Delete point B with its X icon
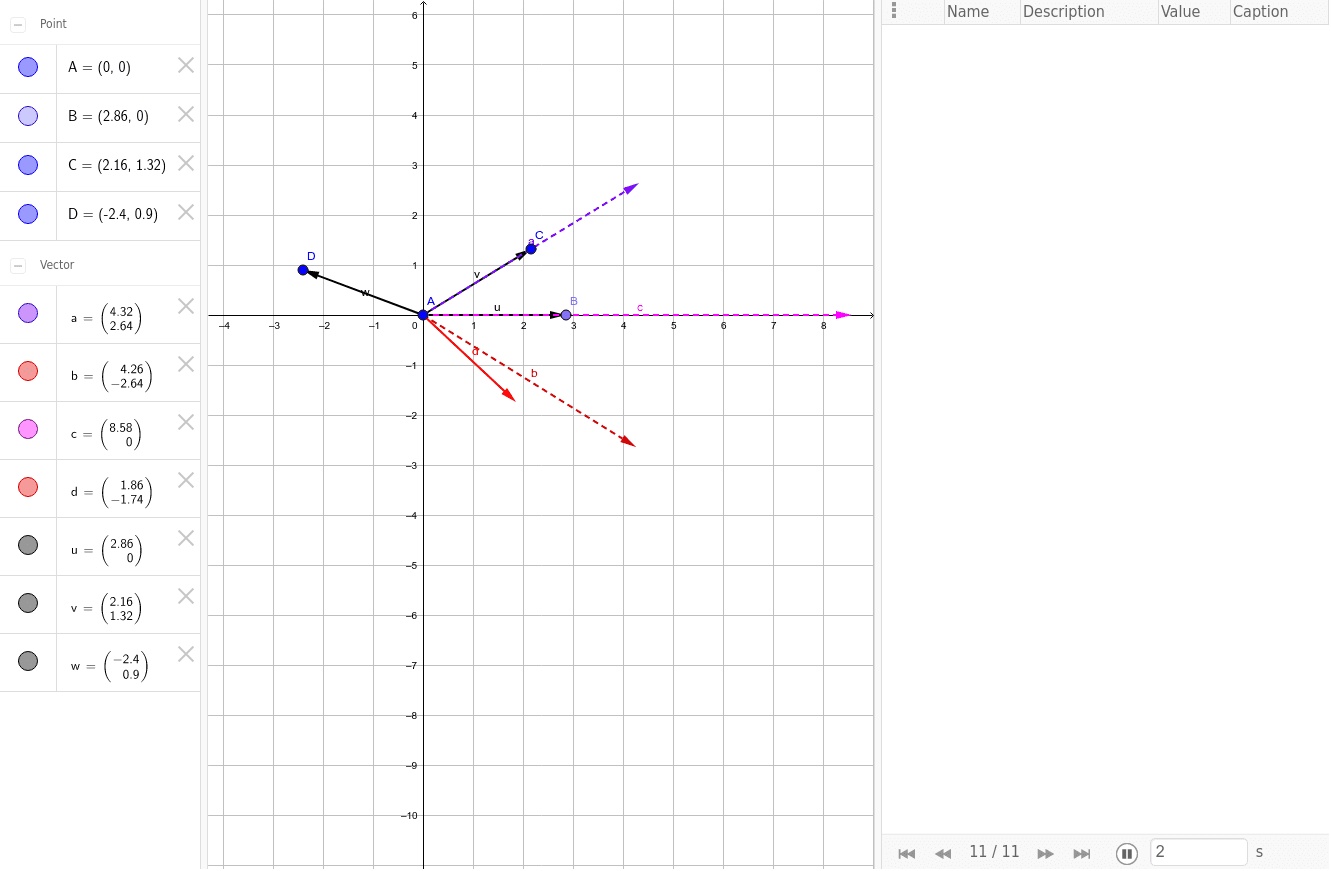 coord(186,114)
